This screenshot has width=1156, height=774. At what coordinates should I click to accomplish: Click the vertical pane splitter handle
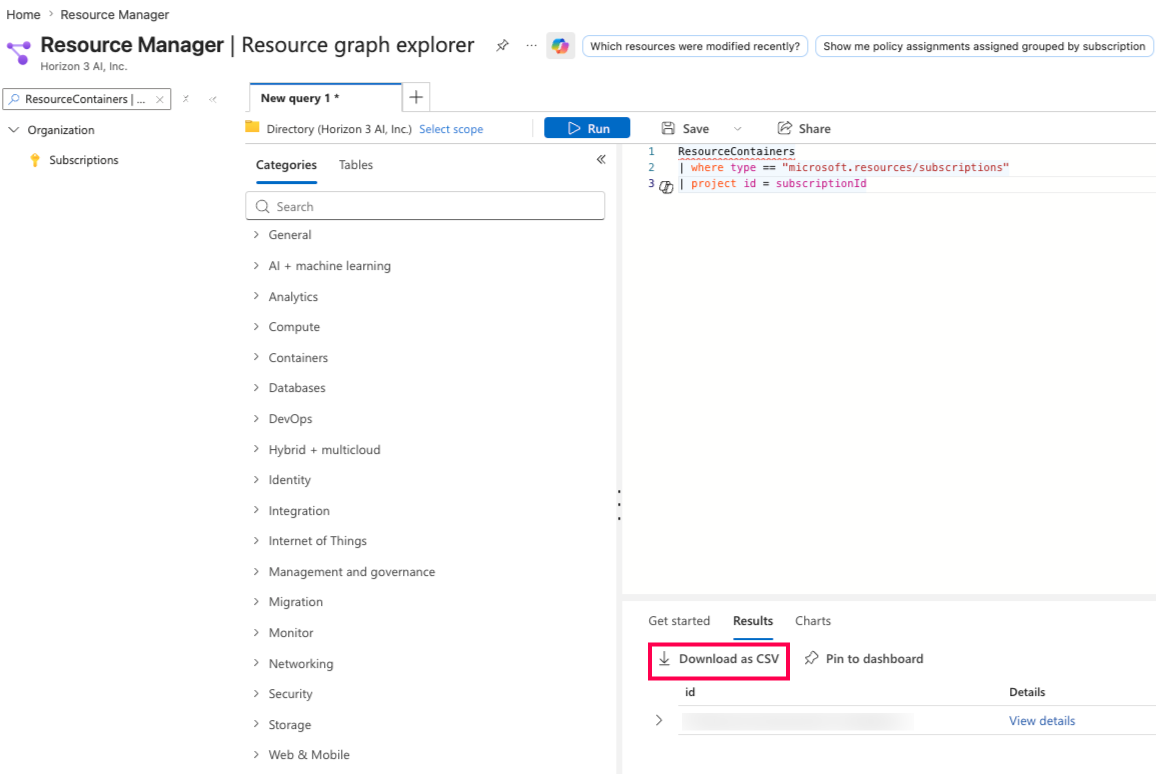tap(619, 505)
